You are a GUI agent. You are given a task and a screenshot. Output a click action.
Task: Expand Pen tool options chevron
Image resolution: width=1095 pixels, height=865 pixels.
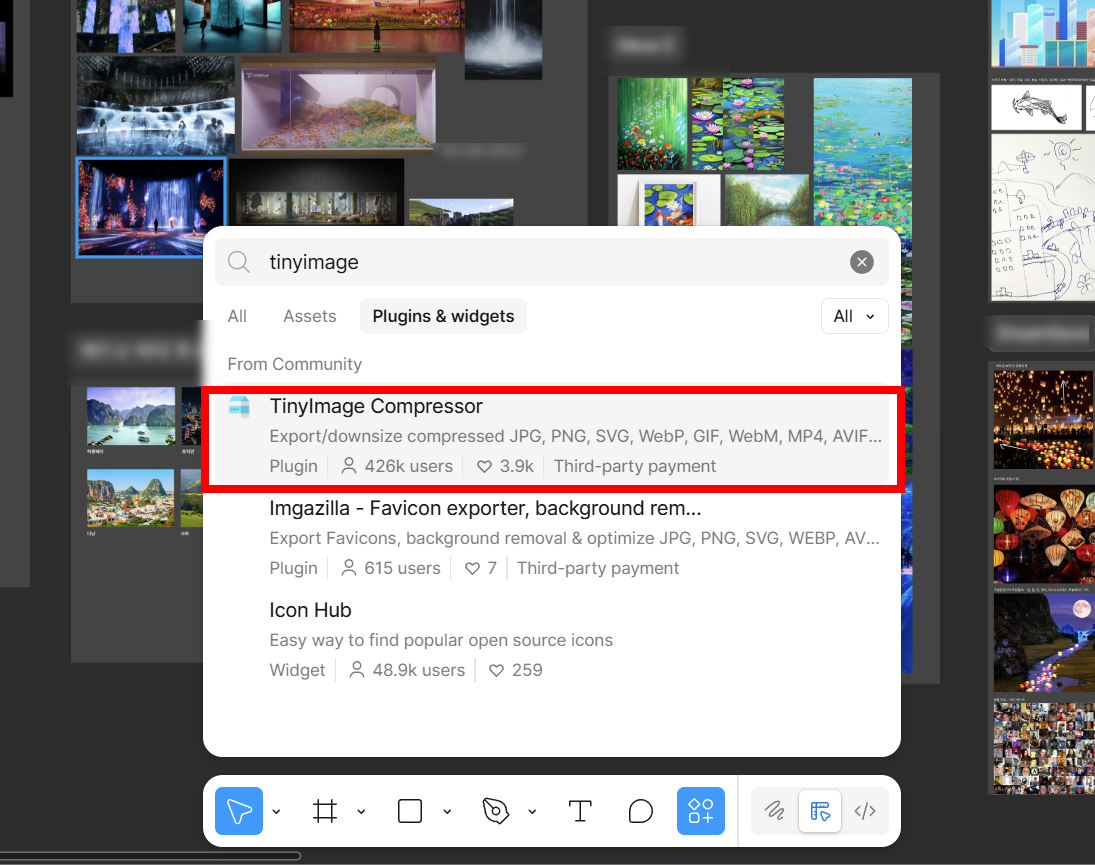(x=532, y=811)
